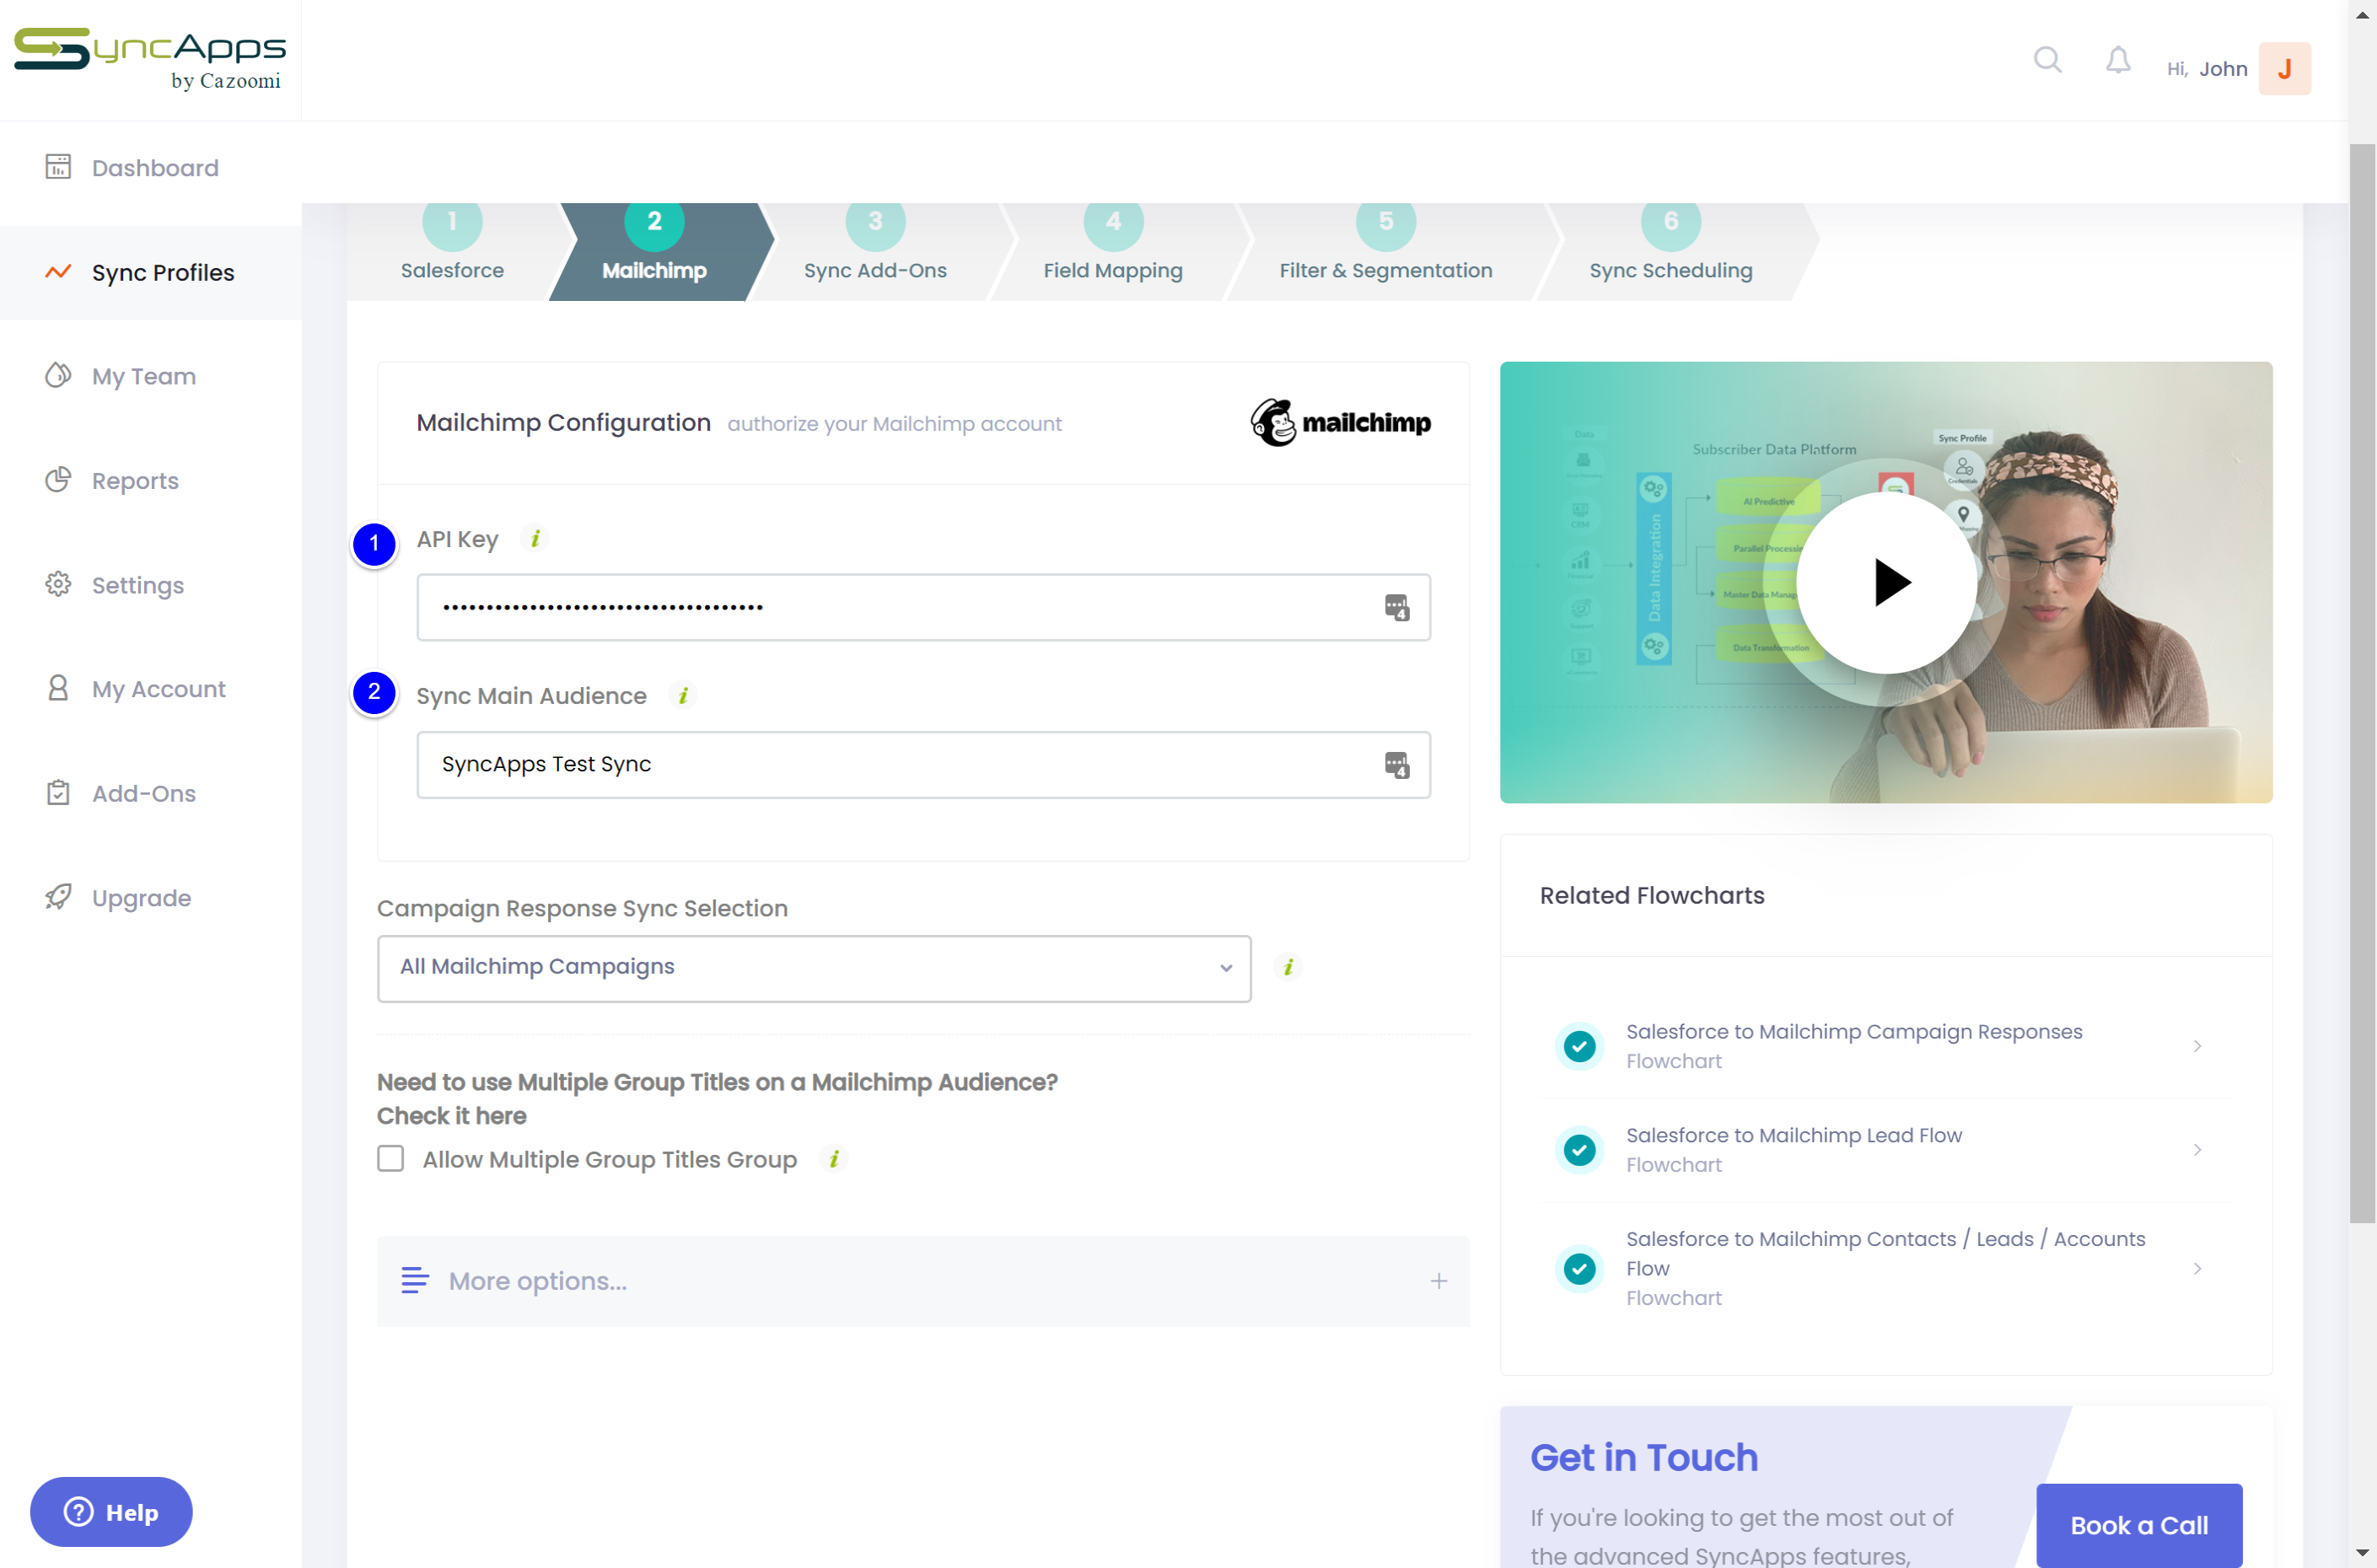
Task: Click the Help button
Action: [111, 1512]
